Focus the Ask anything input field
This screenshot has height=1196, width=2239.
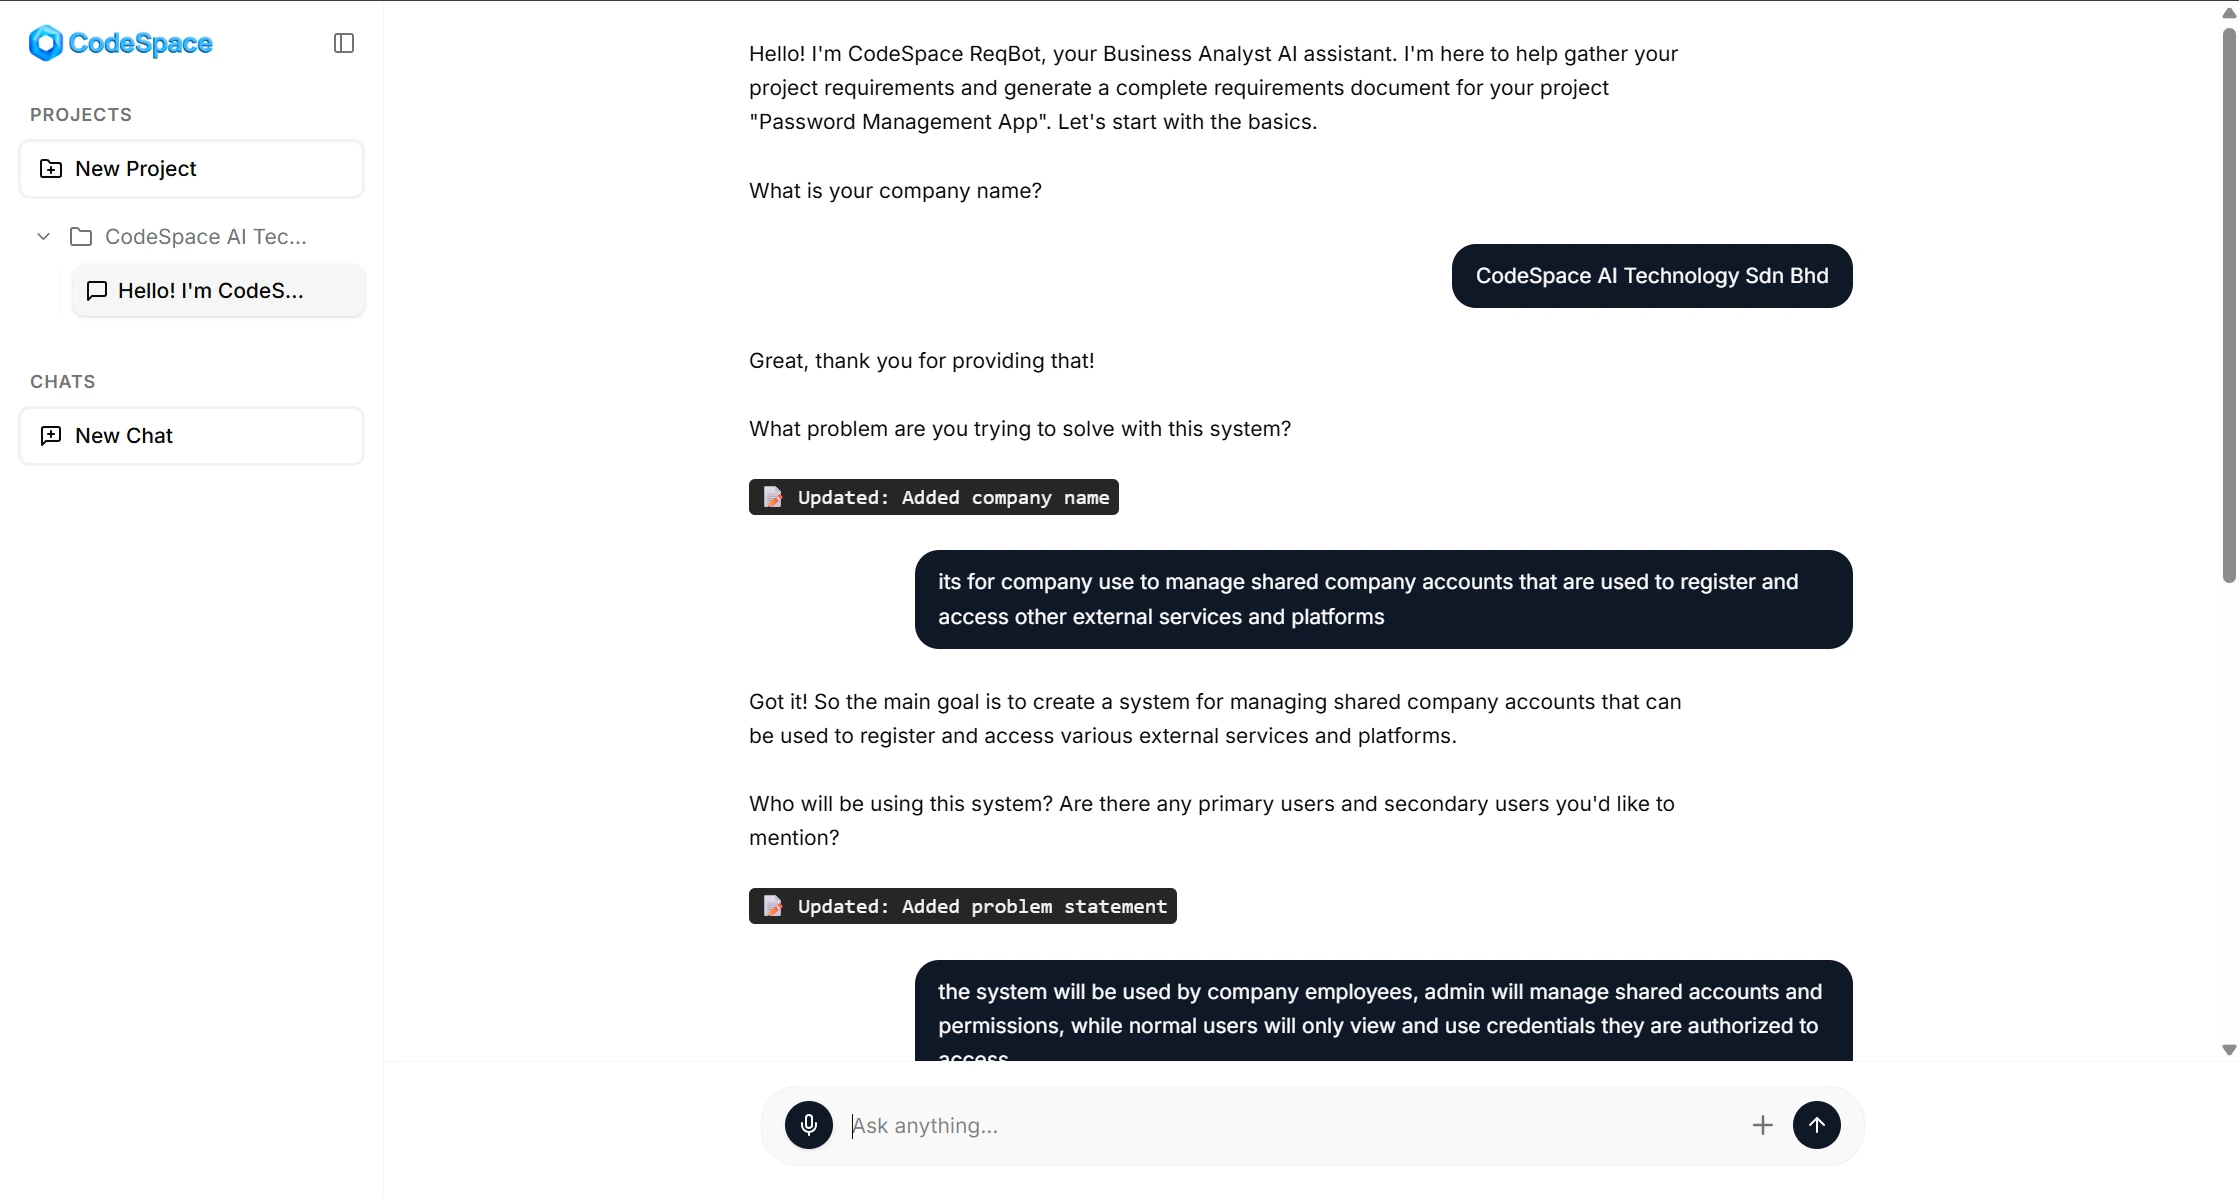click(1290, 1125)
